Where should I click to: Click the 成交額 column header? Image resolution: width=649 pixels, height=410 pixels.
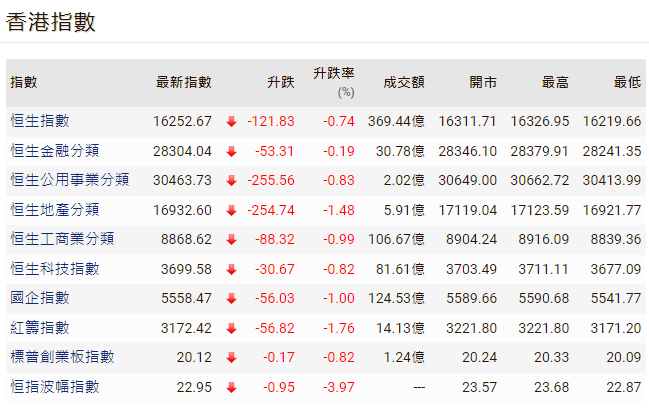[x=404, y=82]
